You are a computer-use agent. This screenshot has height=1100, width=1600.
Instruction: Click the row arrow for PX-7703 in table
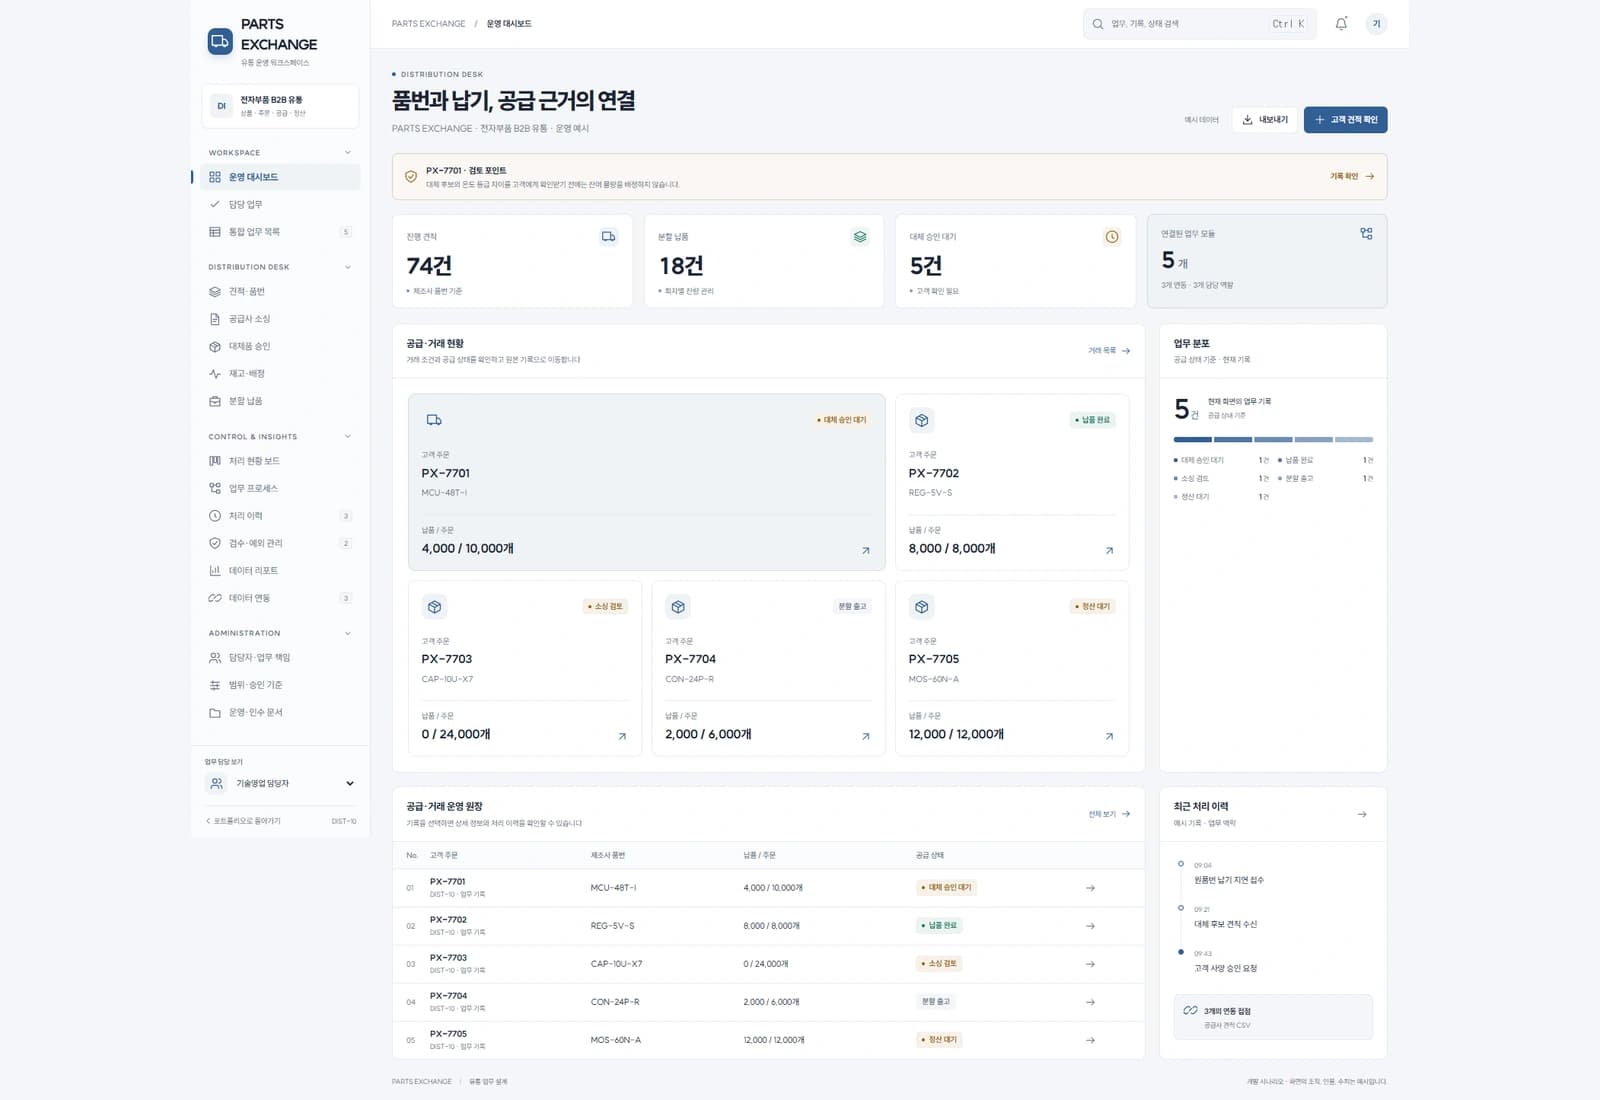(x=1090, y=964)
